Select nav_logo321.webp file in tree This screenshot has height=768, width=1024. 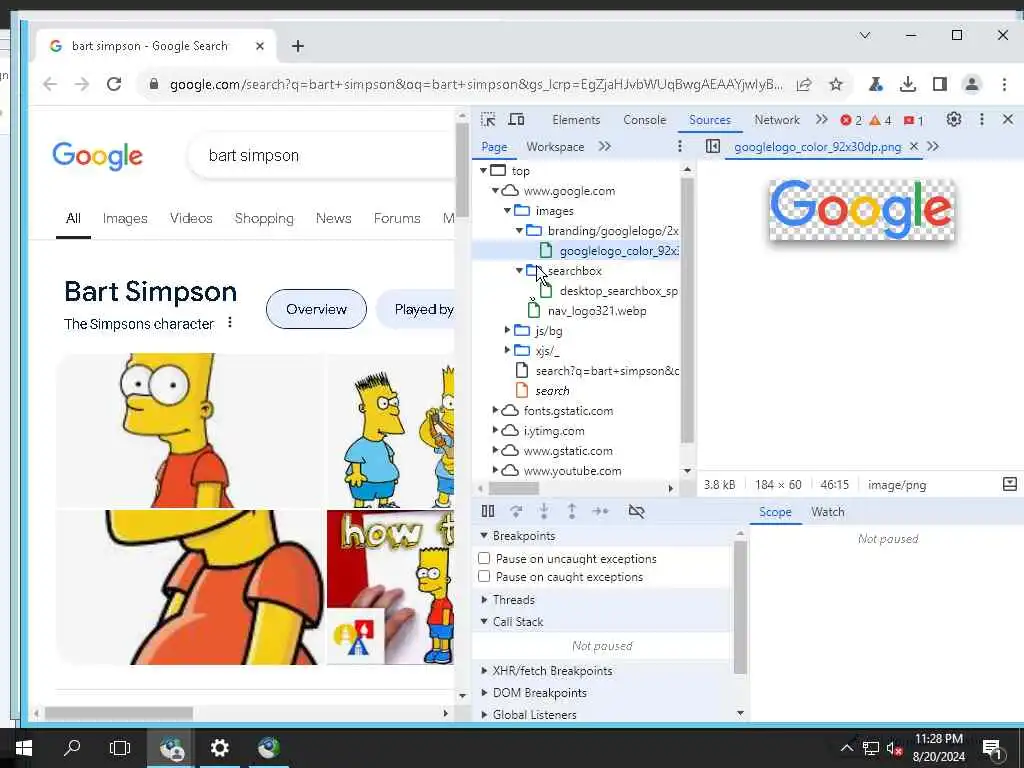coord(596,310)
